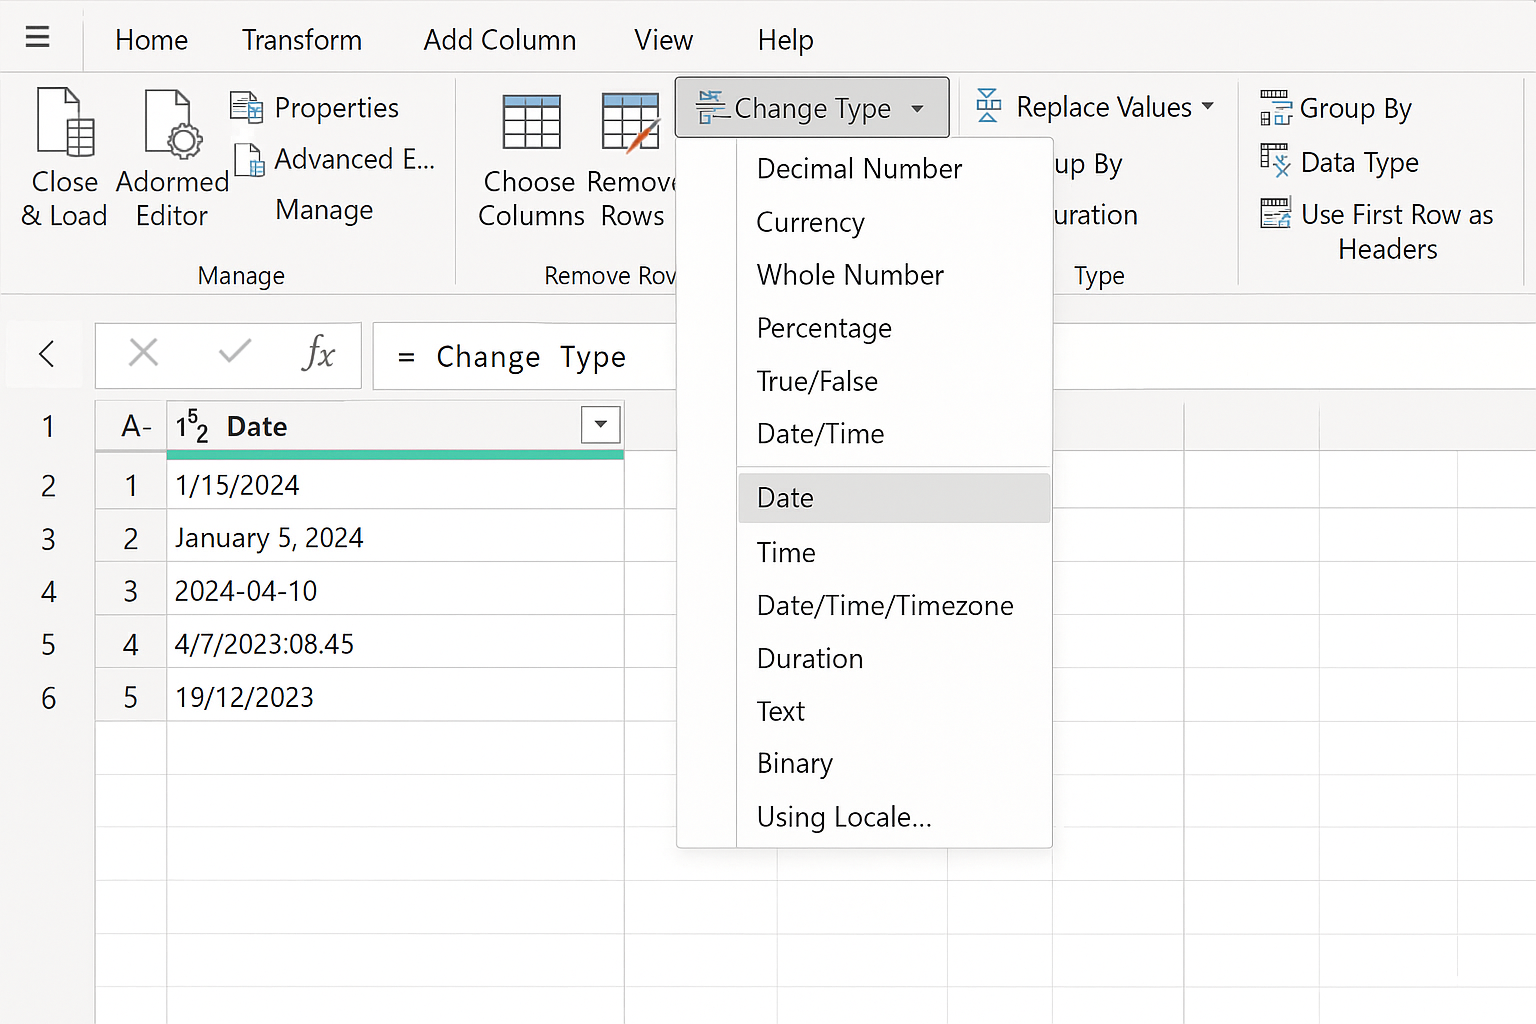The width and height of the screenshot is (1536, 1024).
Task: Cancel formula with the X icon
Action: [144, 352]
